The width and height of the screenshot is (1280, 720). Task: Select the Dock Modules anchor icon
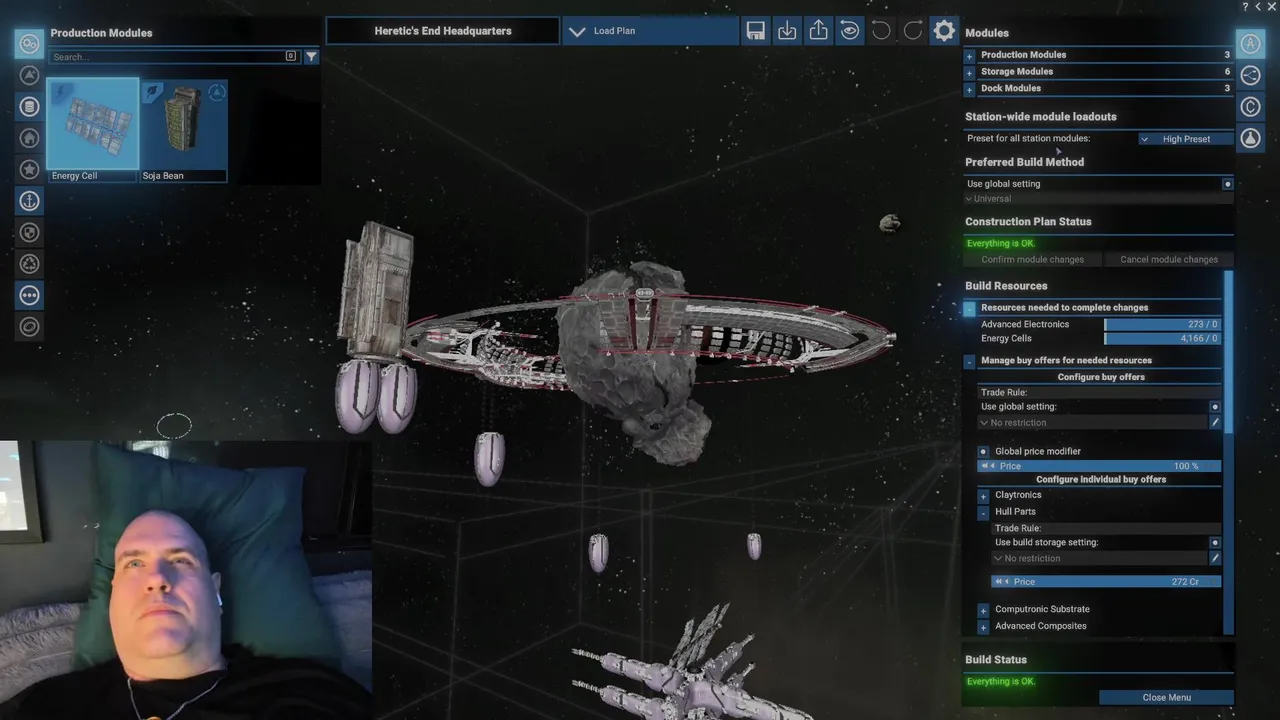pyautogui.click(x=29, y=201)
